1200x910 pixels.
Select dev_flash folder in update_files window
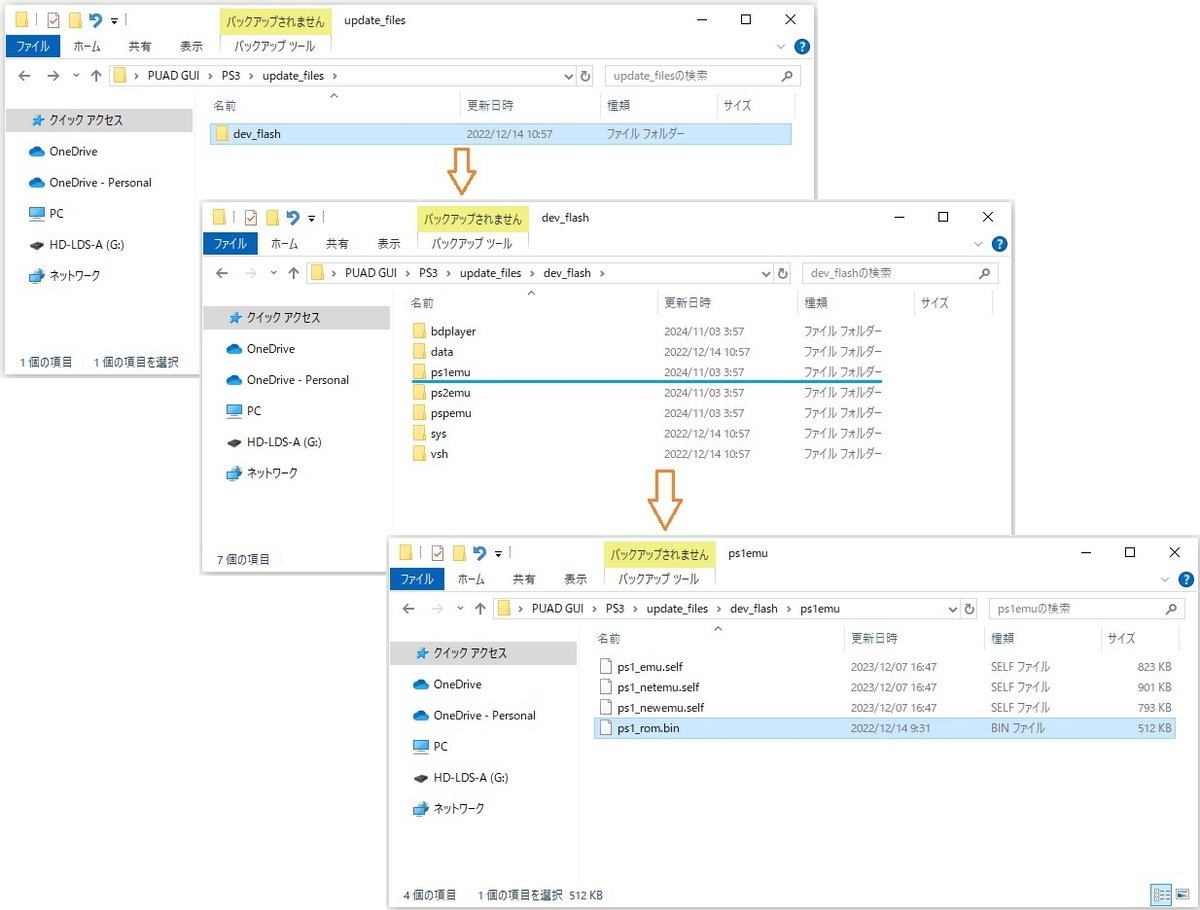(x=500, y=134)
